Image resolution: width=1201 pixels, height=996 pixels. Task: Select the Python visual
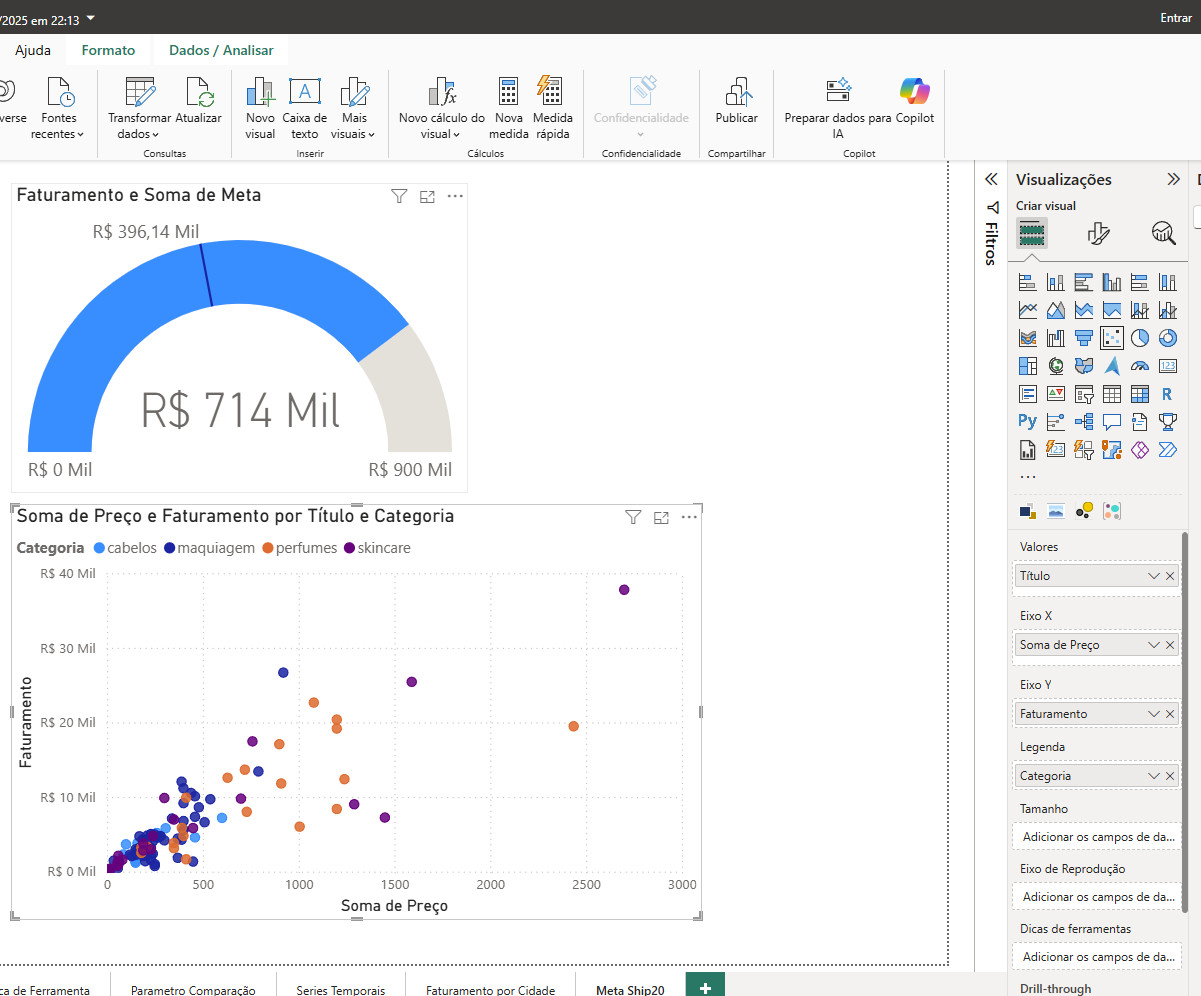pyautogui.click(x=1028, y=422)
